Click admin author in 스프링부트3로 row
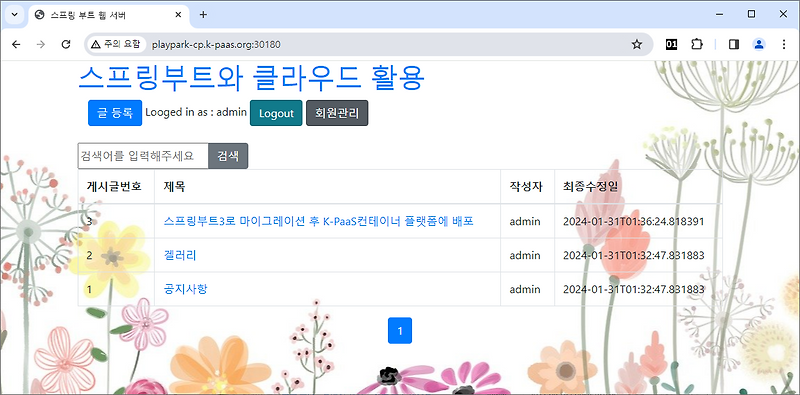The width and height of the screenshot is (800, 395). [525, 221]
